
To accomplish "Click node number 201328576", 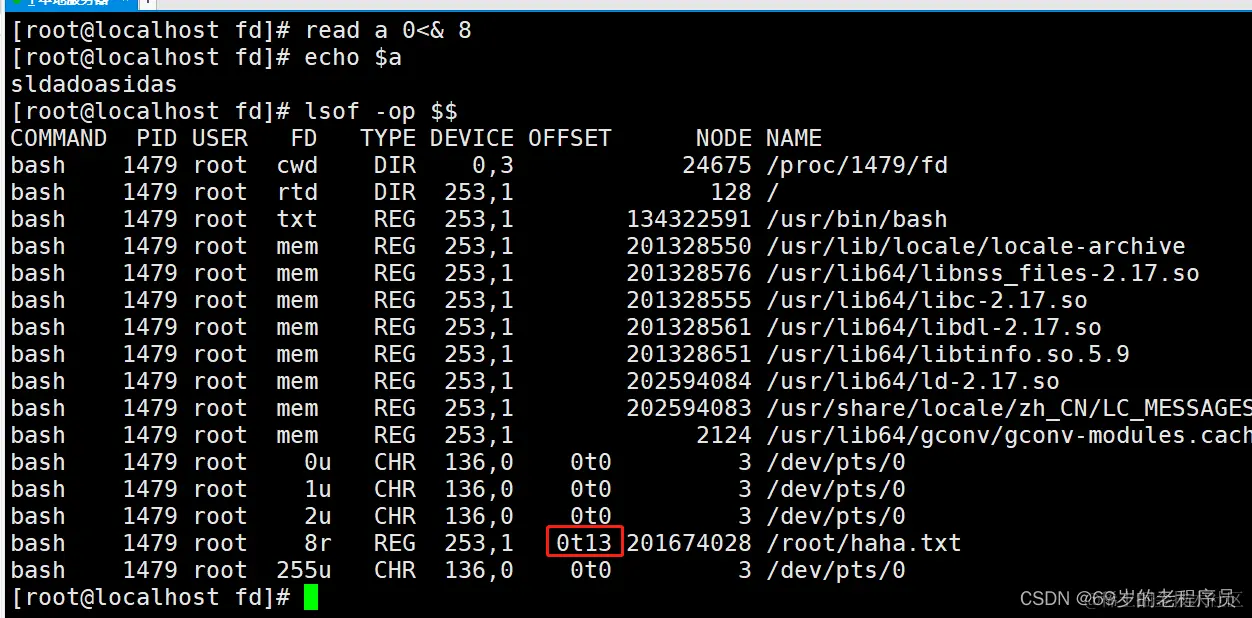I will click(x=689, y=274).
